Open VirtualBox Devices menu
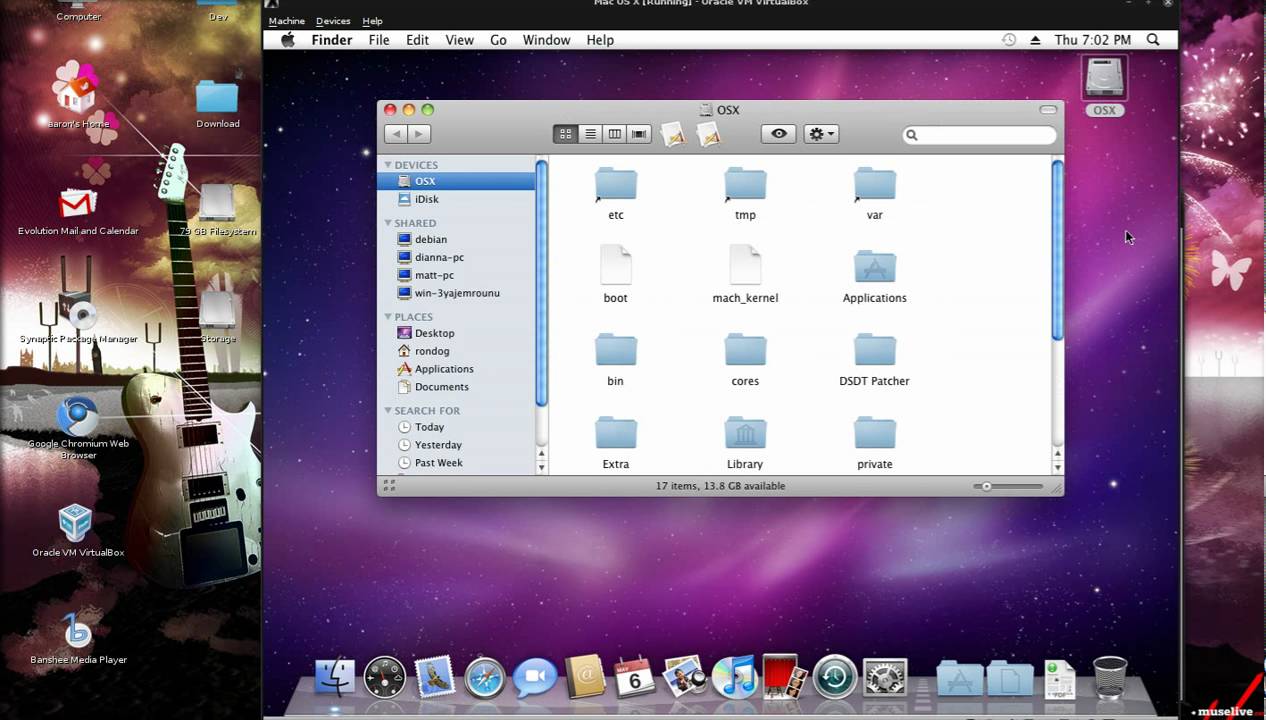The image size is (1266, 720). [x=333, y=21]
